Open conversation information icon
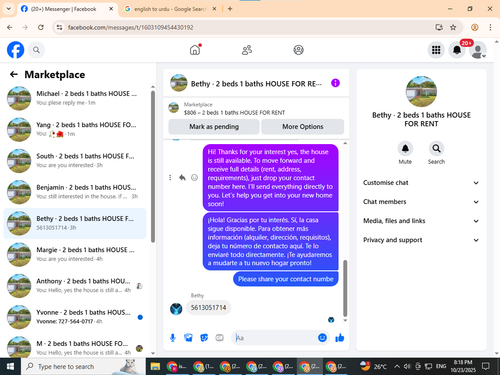 click(x=335, y=83)
